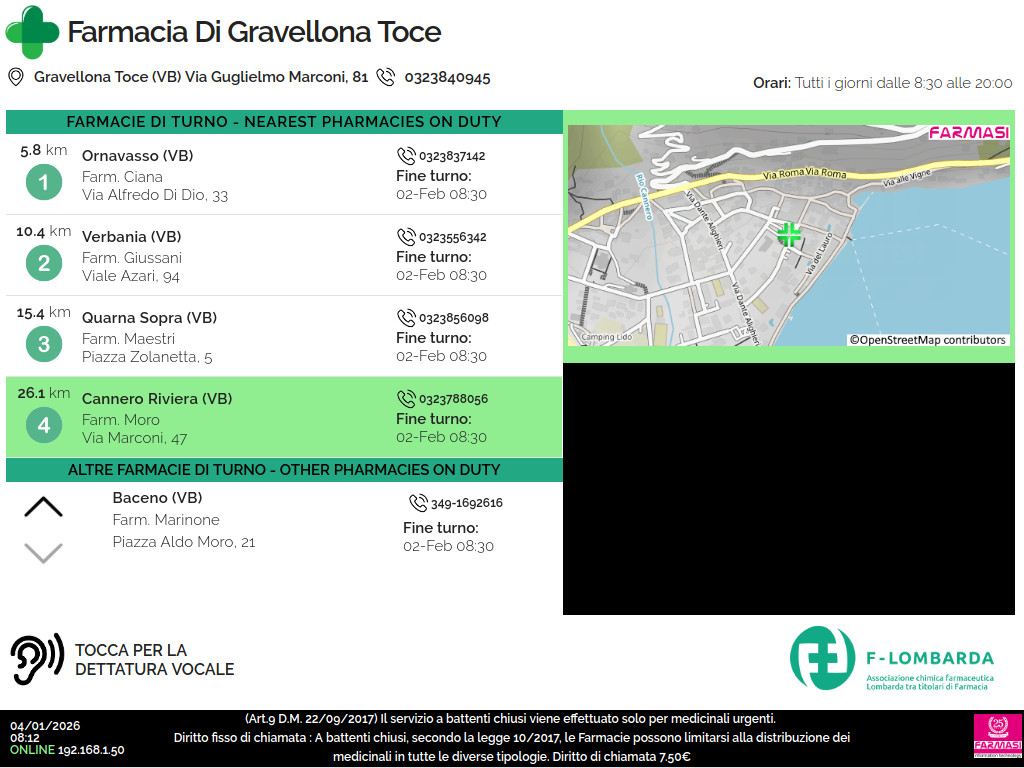The height and width of the screenshot is (768, 1024).
Task: Click the phone icon for Ornavasso pharmacy
Action: [406, 156]
